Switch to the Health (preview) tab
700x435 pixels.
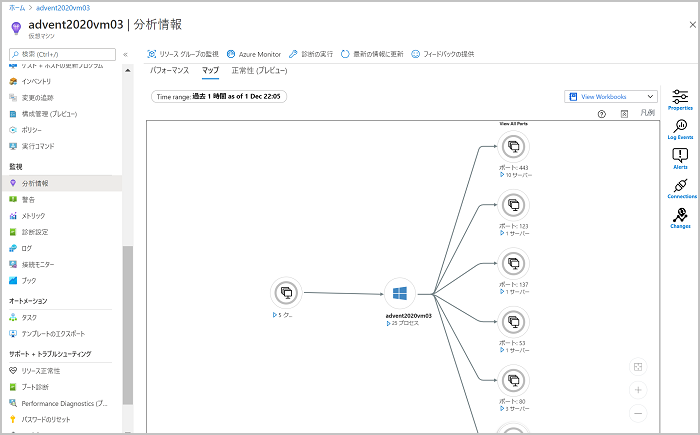[x=259, y=71]
